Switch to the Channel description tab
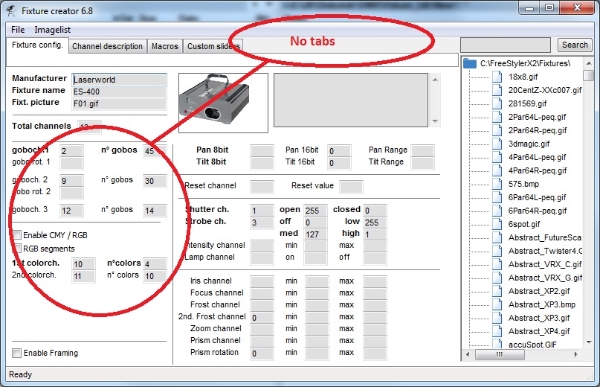 tap(108, 46)
